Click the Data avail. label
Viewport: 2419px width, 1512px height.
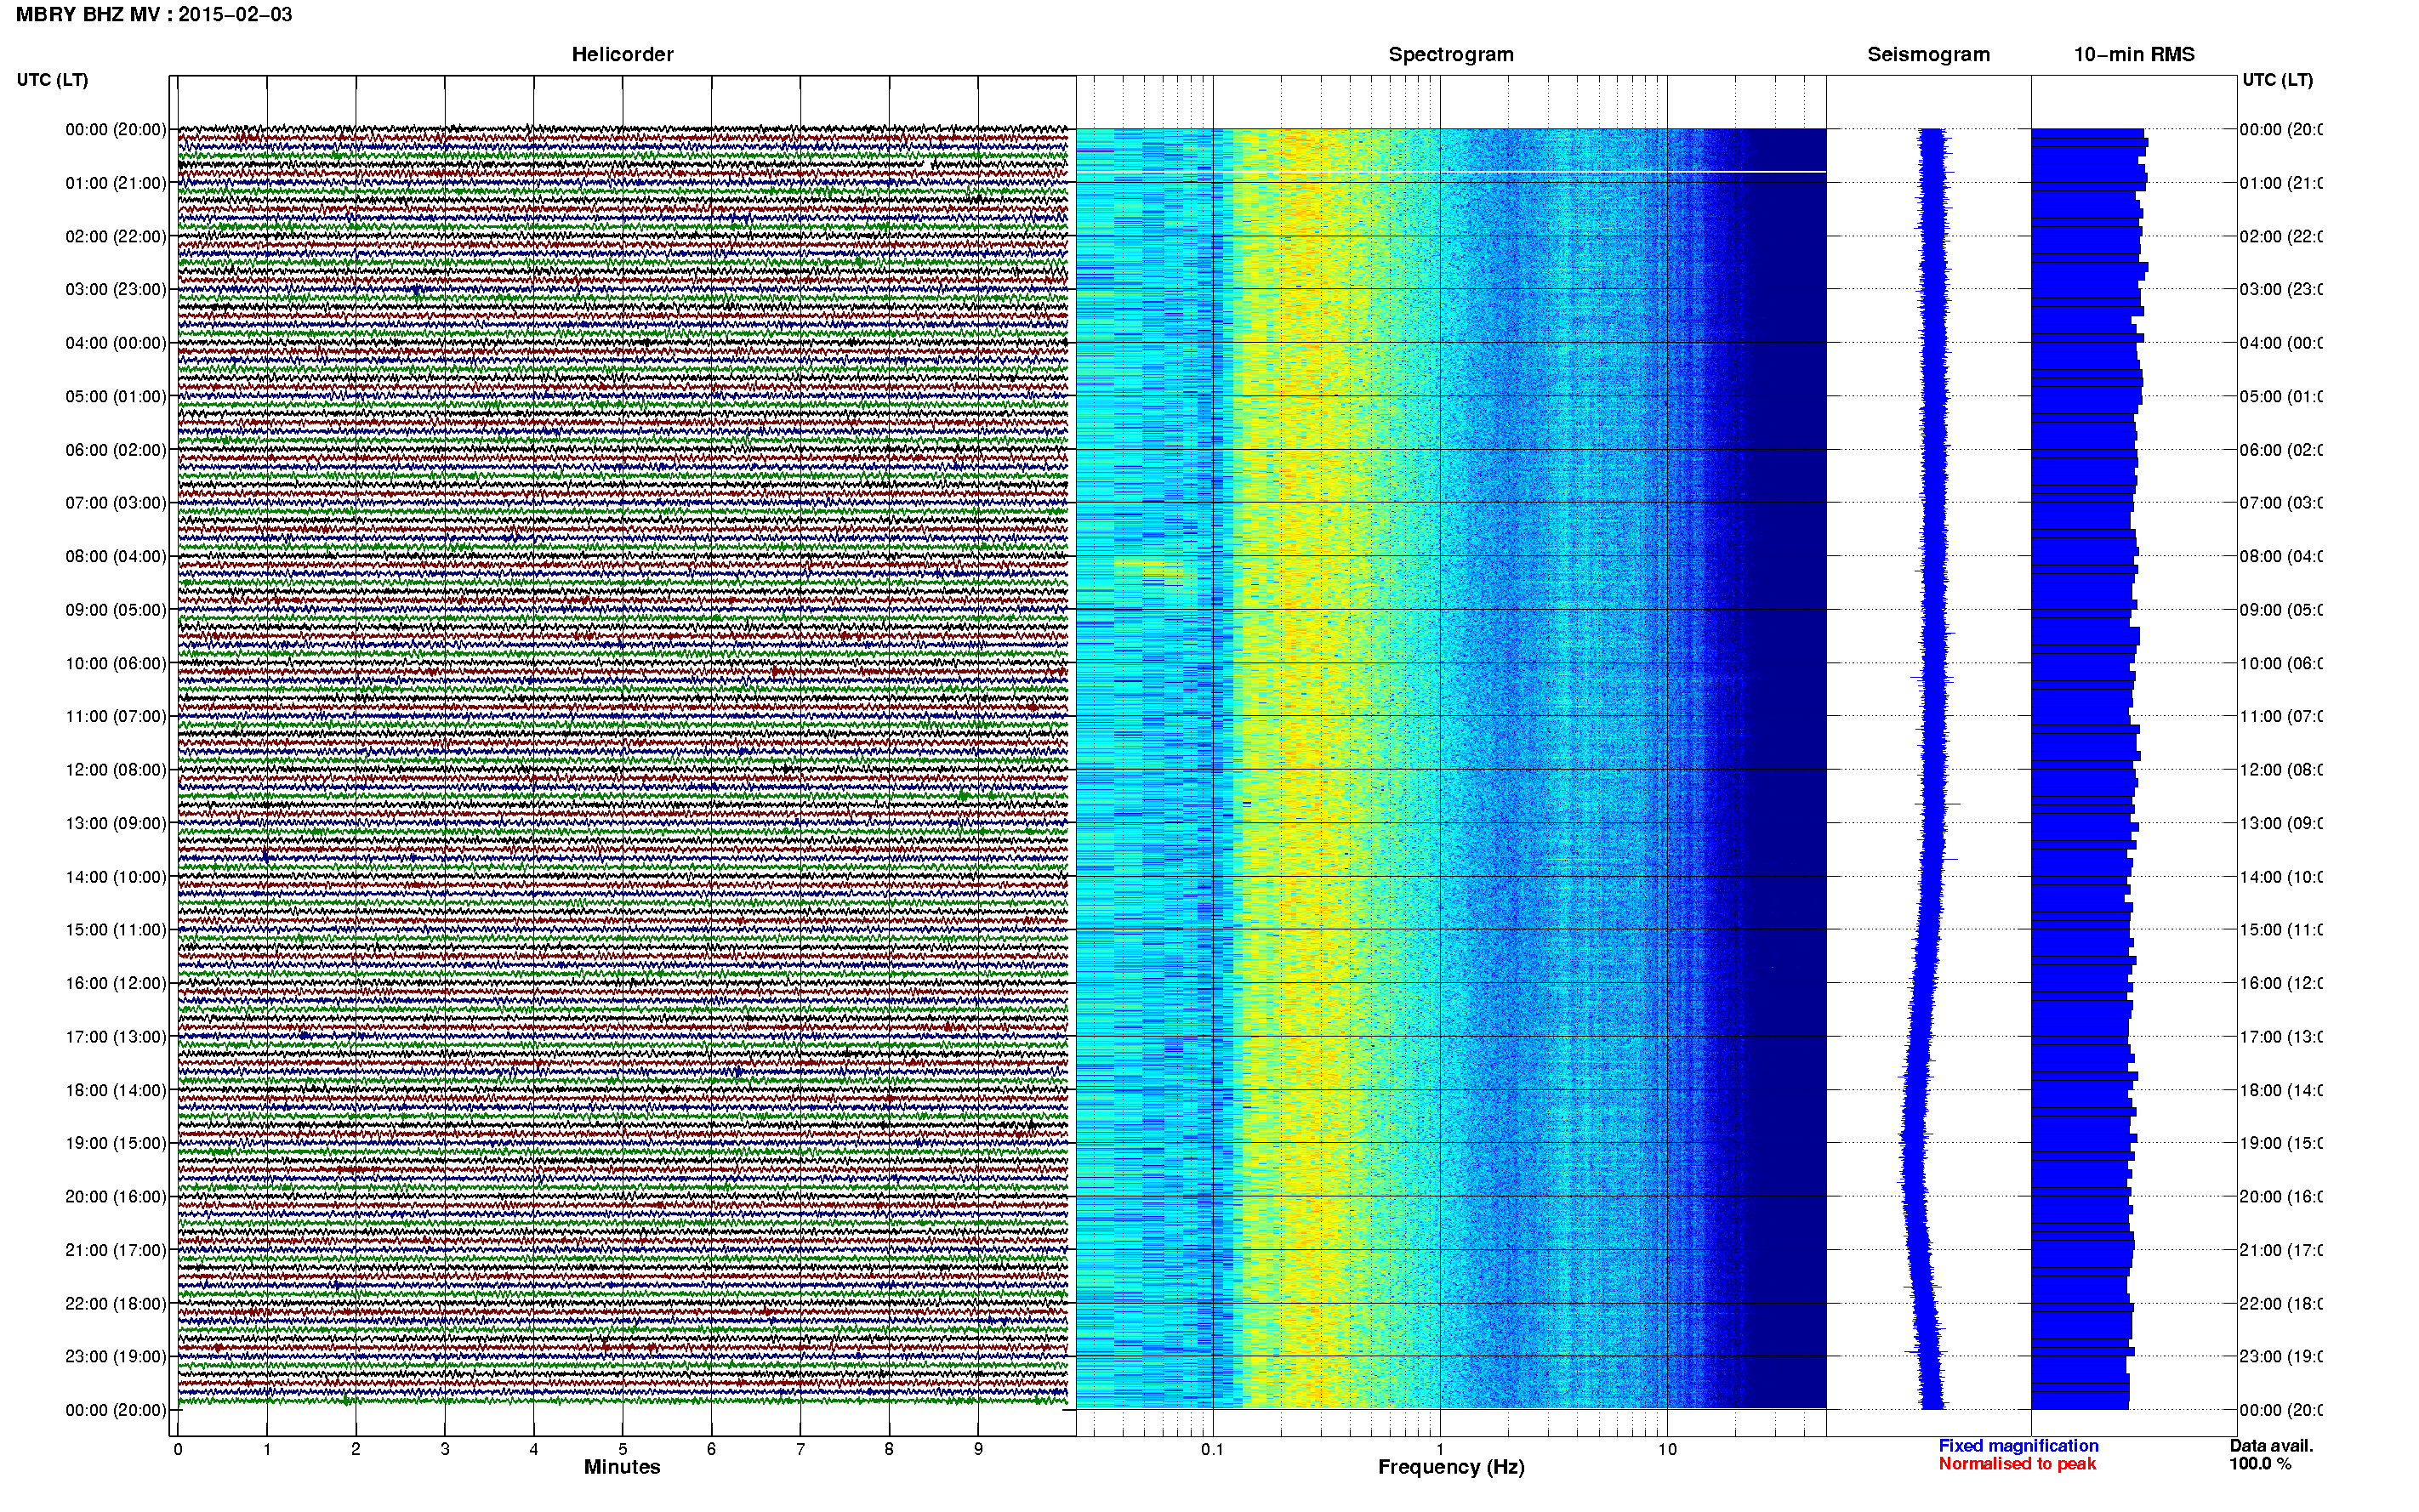coord(2271,1446)
